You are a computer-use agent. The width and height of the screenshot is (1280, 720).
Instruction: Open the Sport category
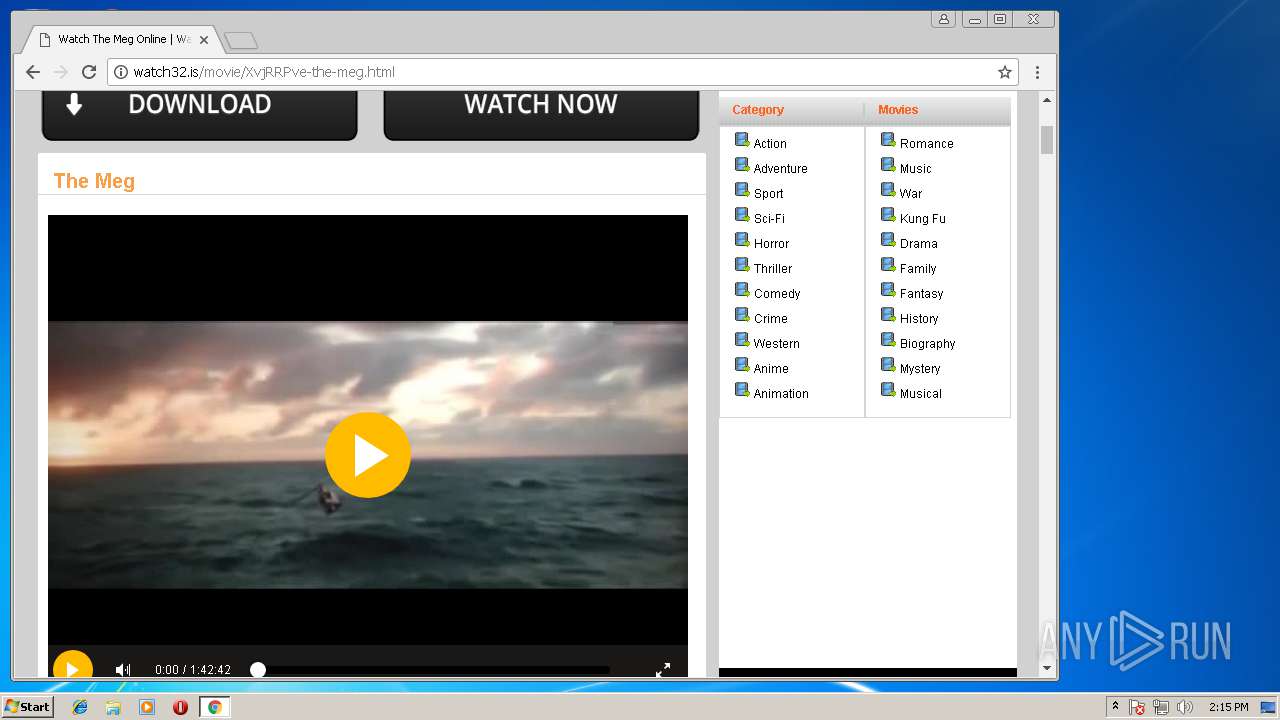768,194
